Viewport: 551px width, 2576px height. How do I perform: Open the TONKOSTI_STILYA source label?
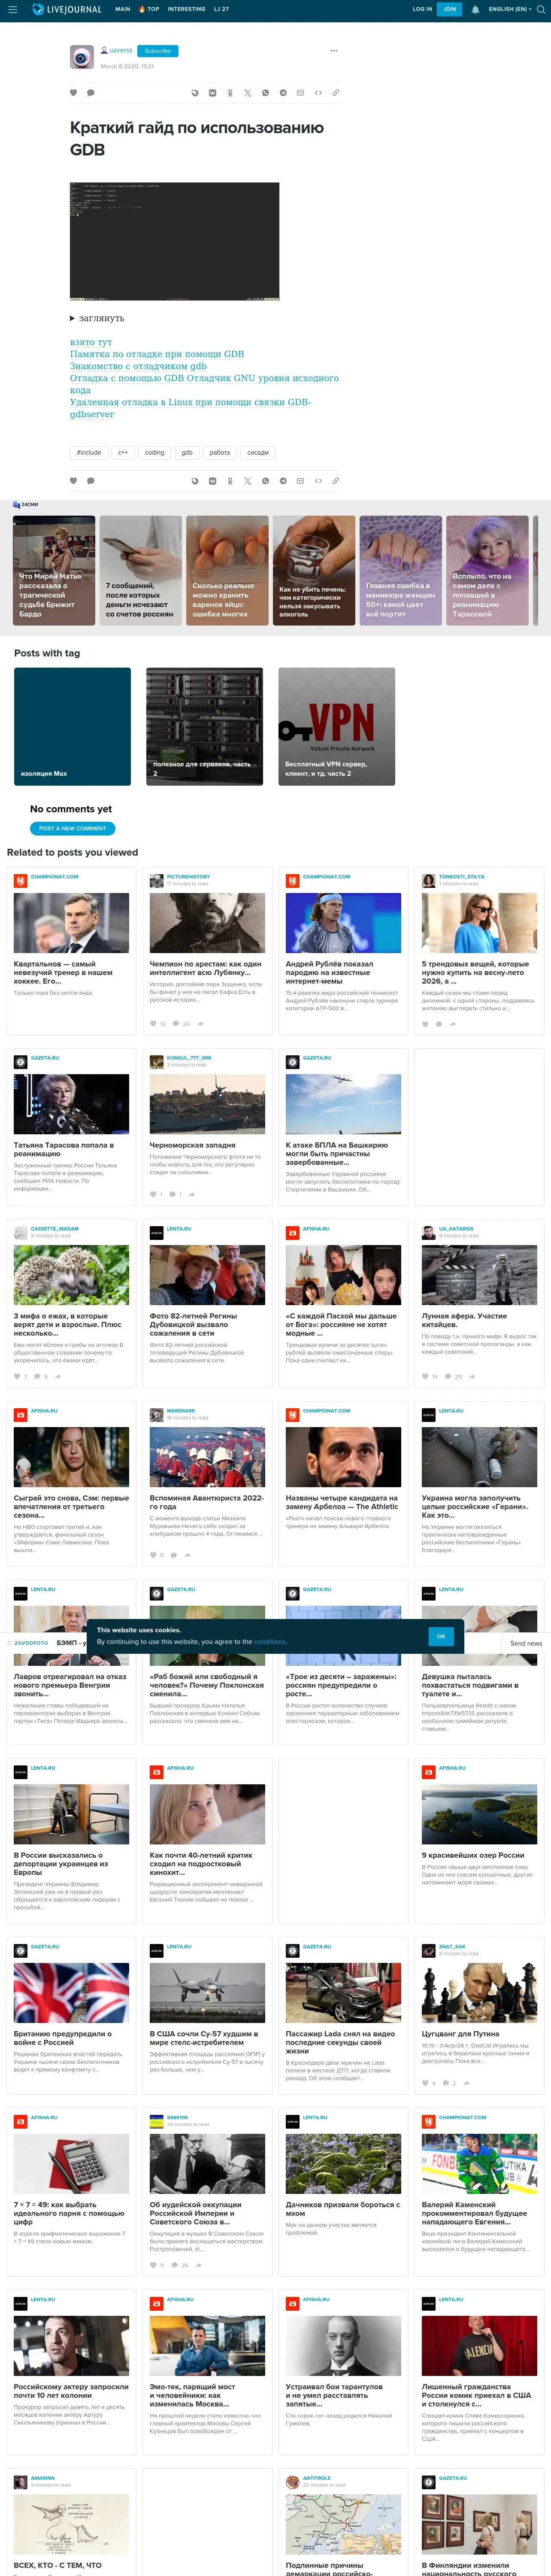[462, 877]
